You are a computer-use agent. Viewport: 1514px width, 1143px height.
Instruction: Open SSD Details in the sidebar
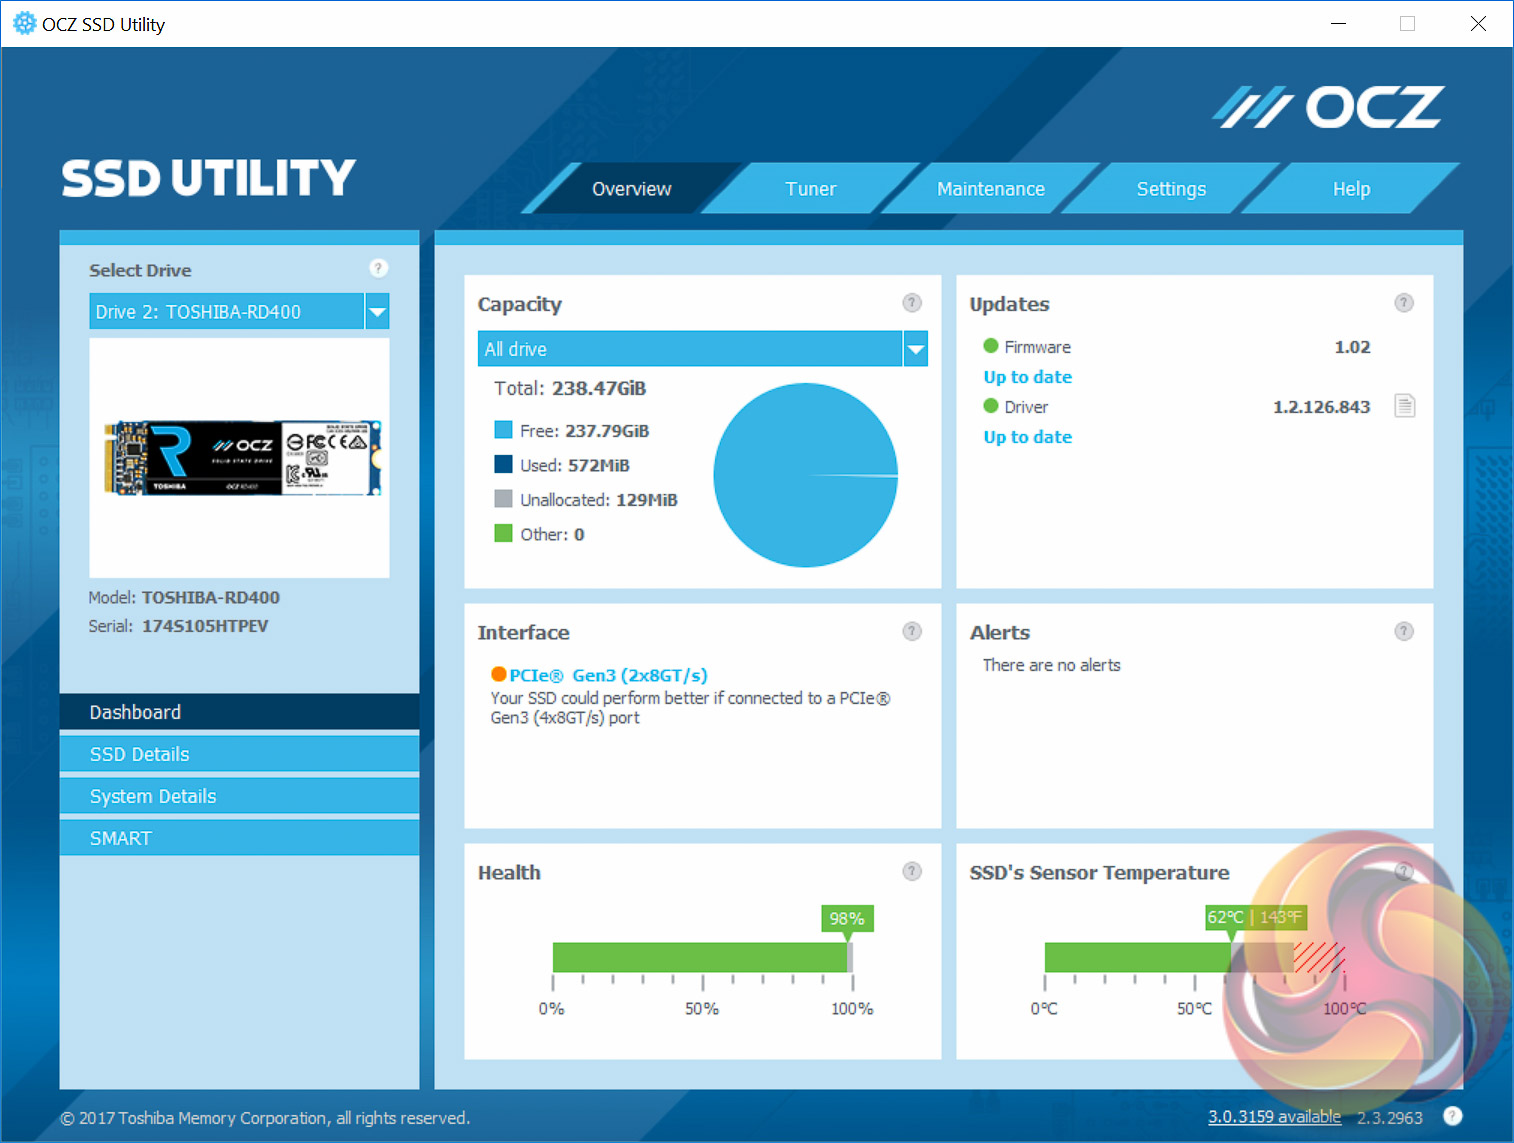click(x=239, y=754)
